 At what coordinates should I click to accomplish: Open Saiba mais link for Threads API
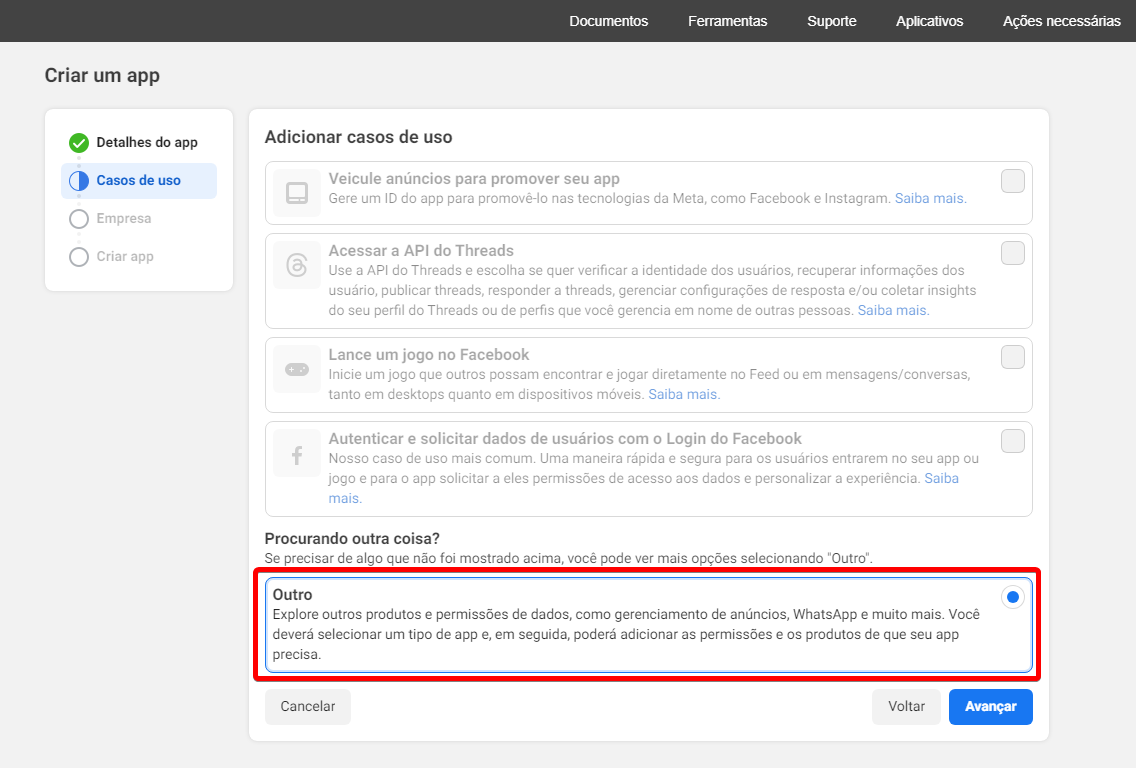point(893,310)
